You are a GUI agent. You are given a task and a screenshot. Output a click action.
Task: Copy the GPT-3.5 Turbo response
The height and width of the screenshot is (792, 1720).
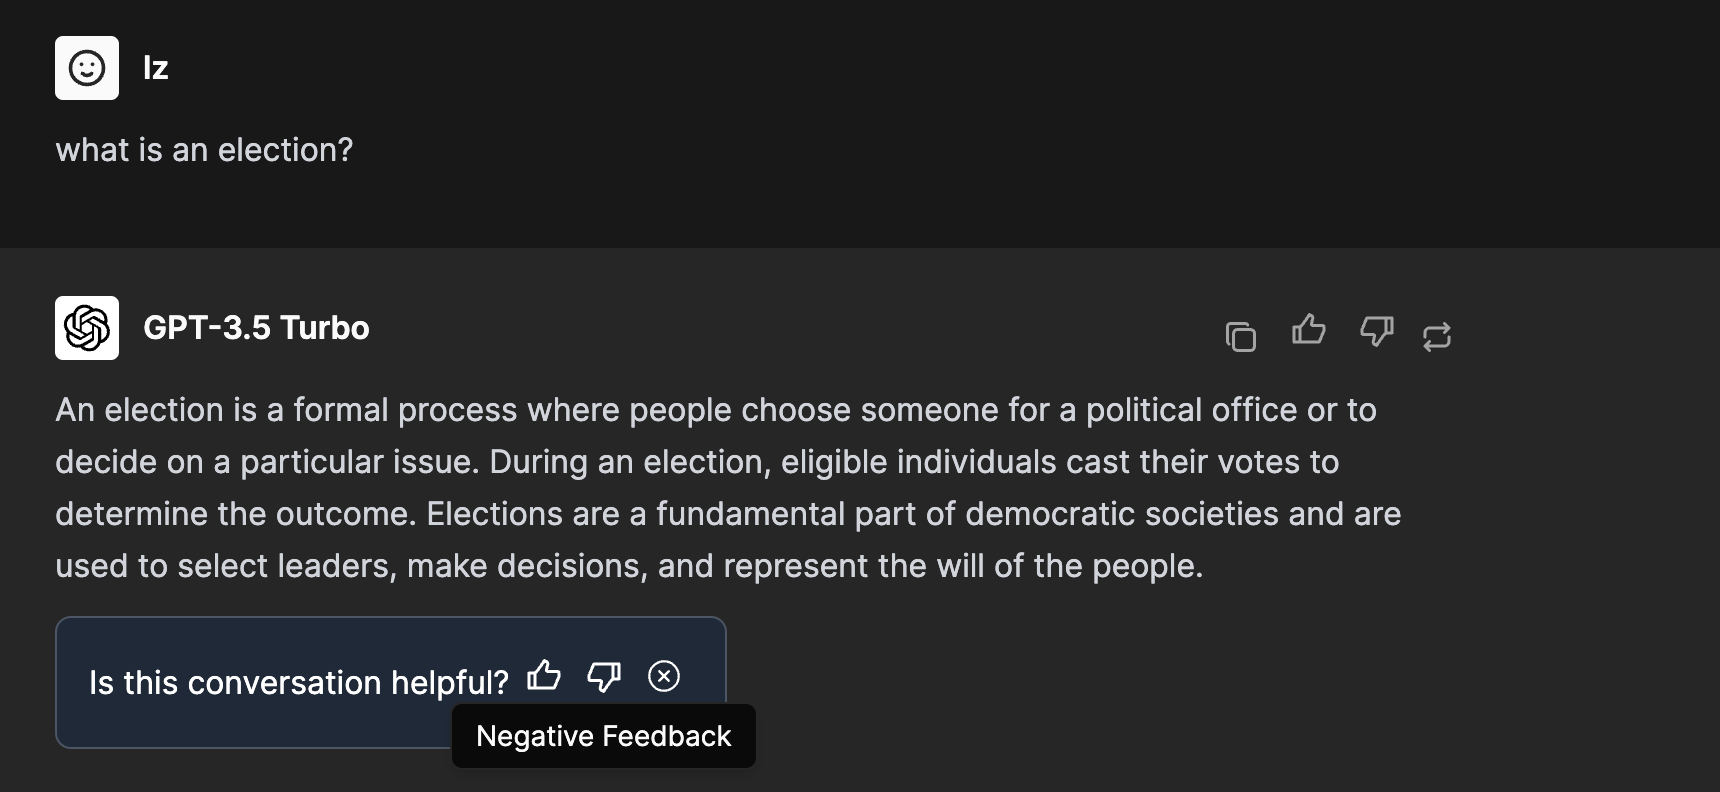coord(1240,336)
